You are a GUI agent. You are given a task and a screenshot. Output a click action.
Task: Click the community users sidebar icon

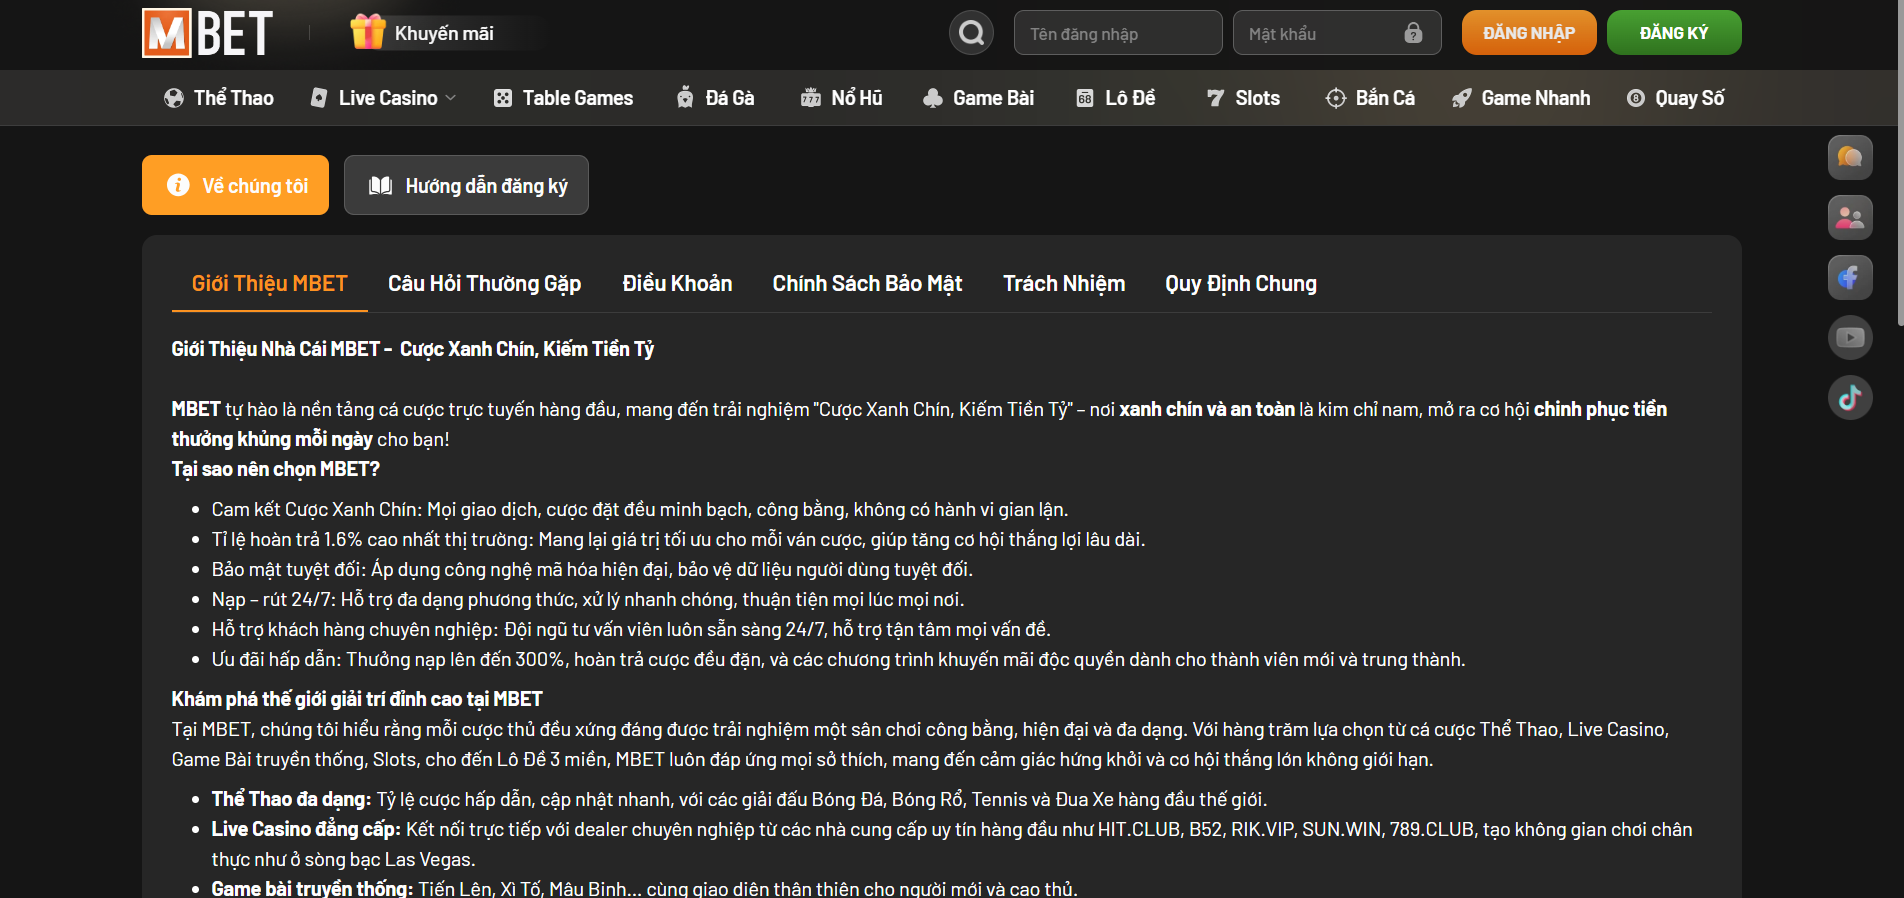coord(1850,217)
